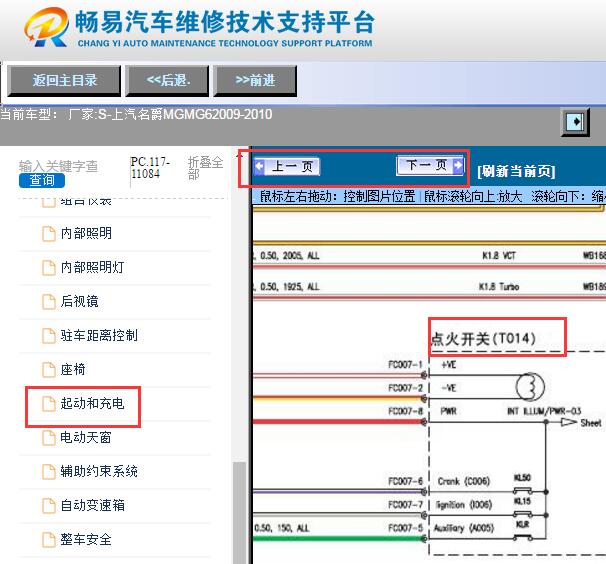Viewport: 606px width, 564px height.
Task: Click the document icon beside 驻车距离控制
Action: [x=49, y=336]
